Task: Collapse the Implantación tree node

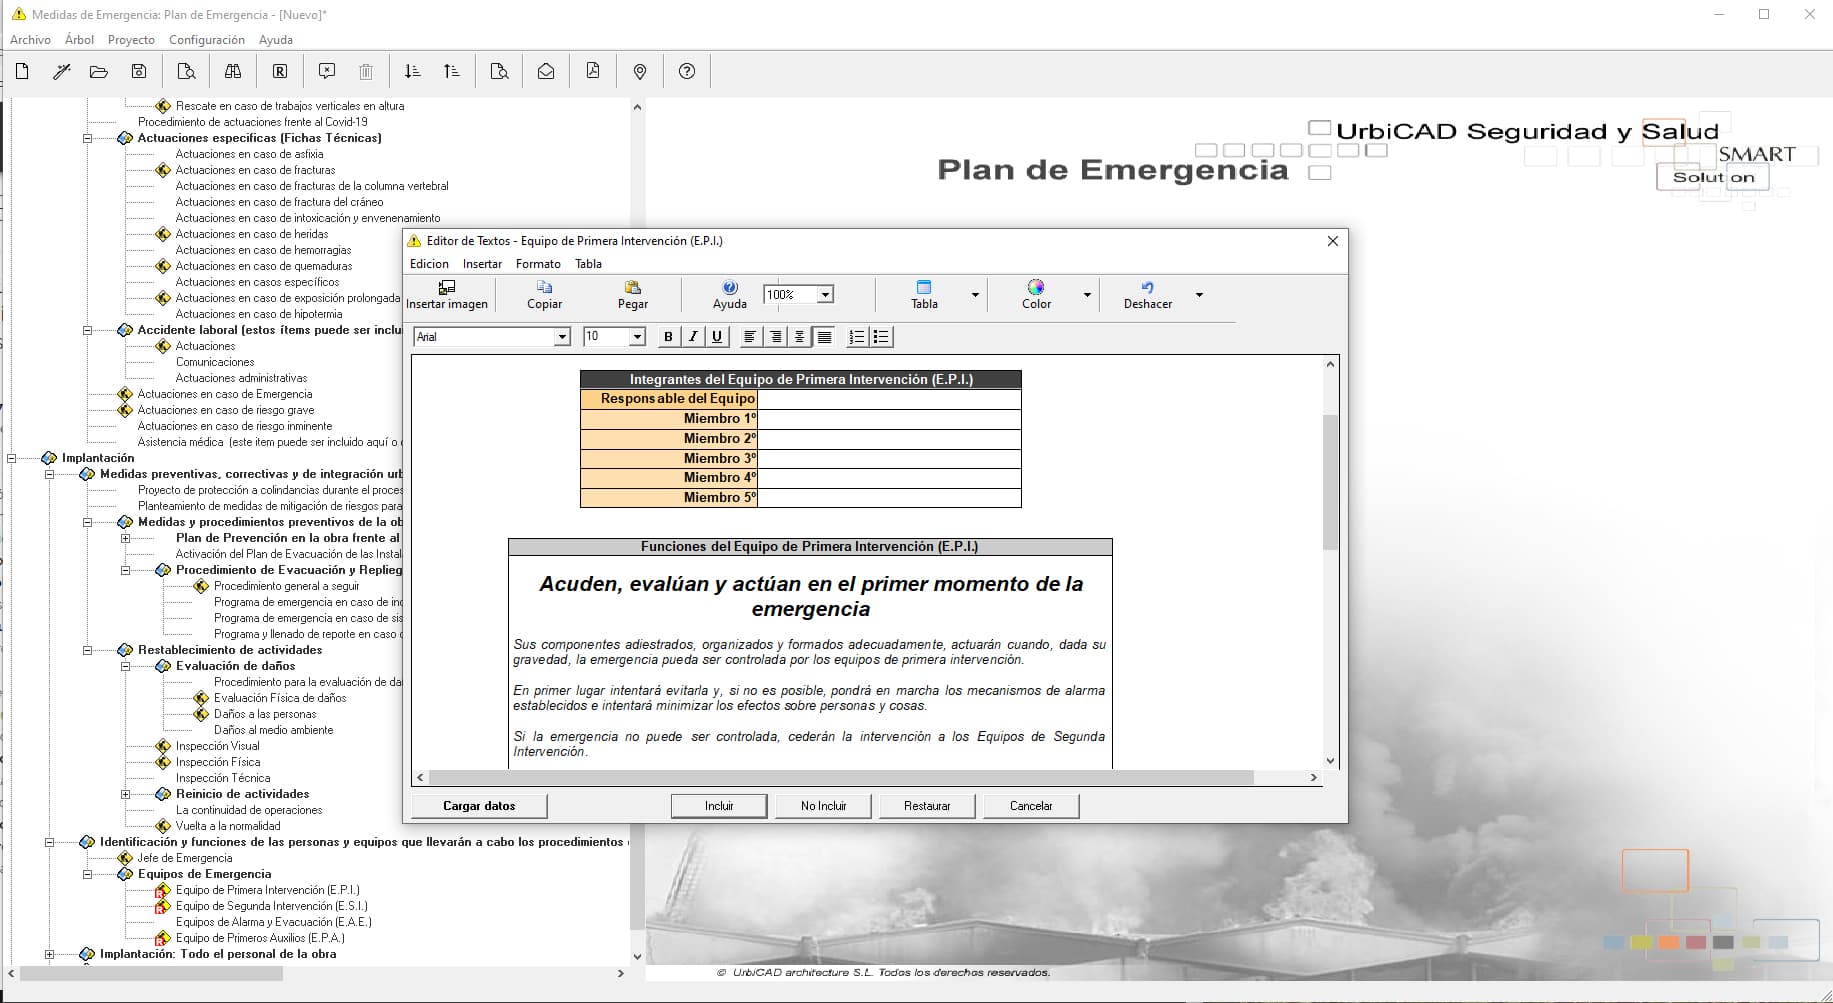Action: coord(11,458)
